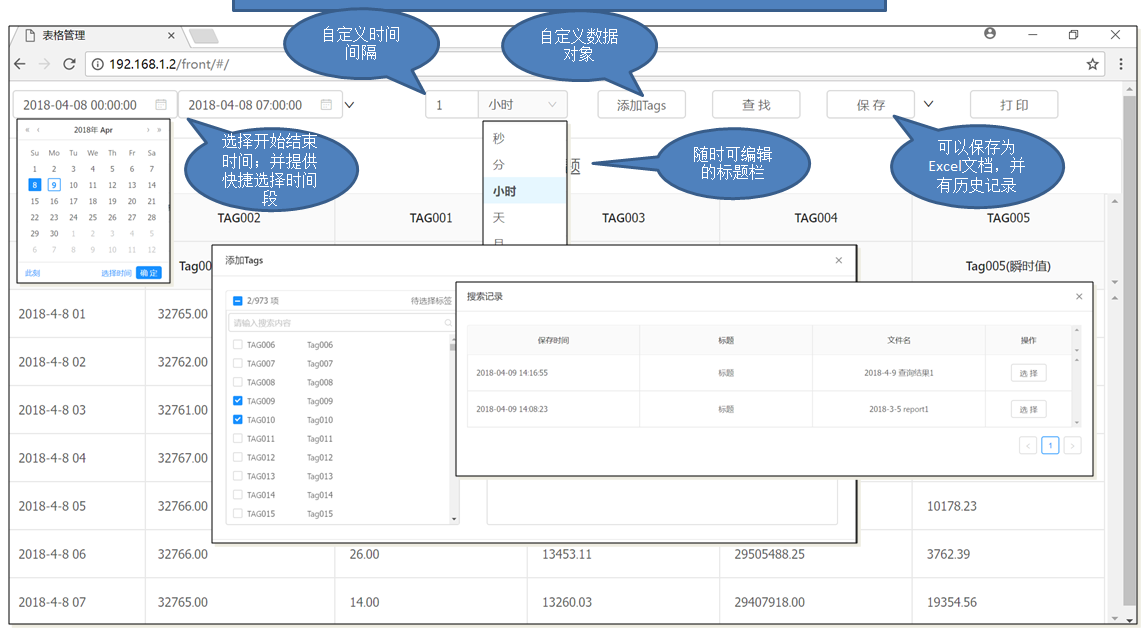The height and width of the screenshot is (632, 1143).
Task: Open the 小时 time unit dropdown
Action: click(x=523, y=105)
